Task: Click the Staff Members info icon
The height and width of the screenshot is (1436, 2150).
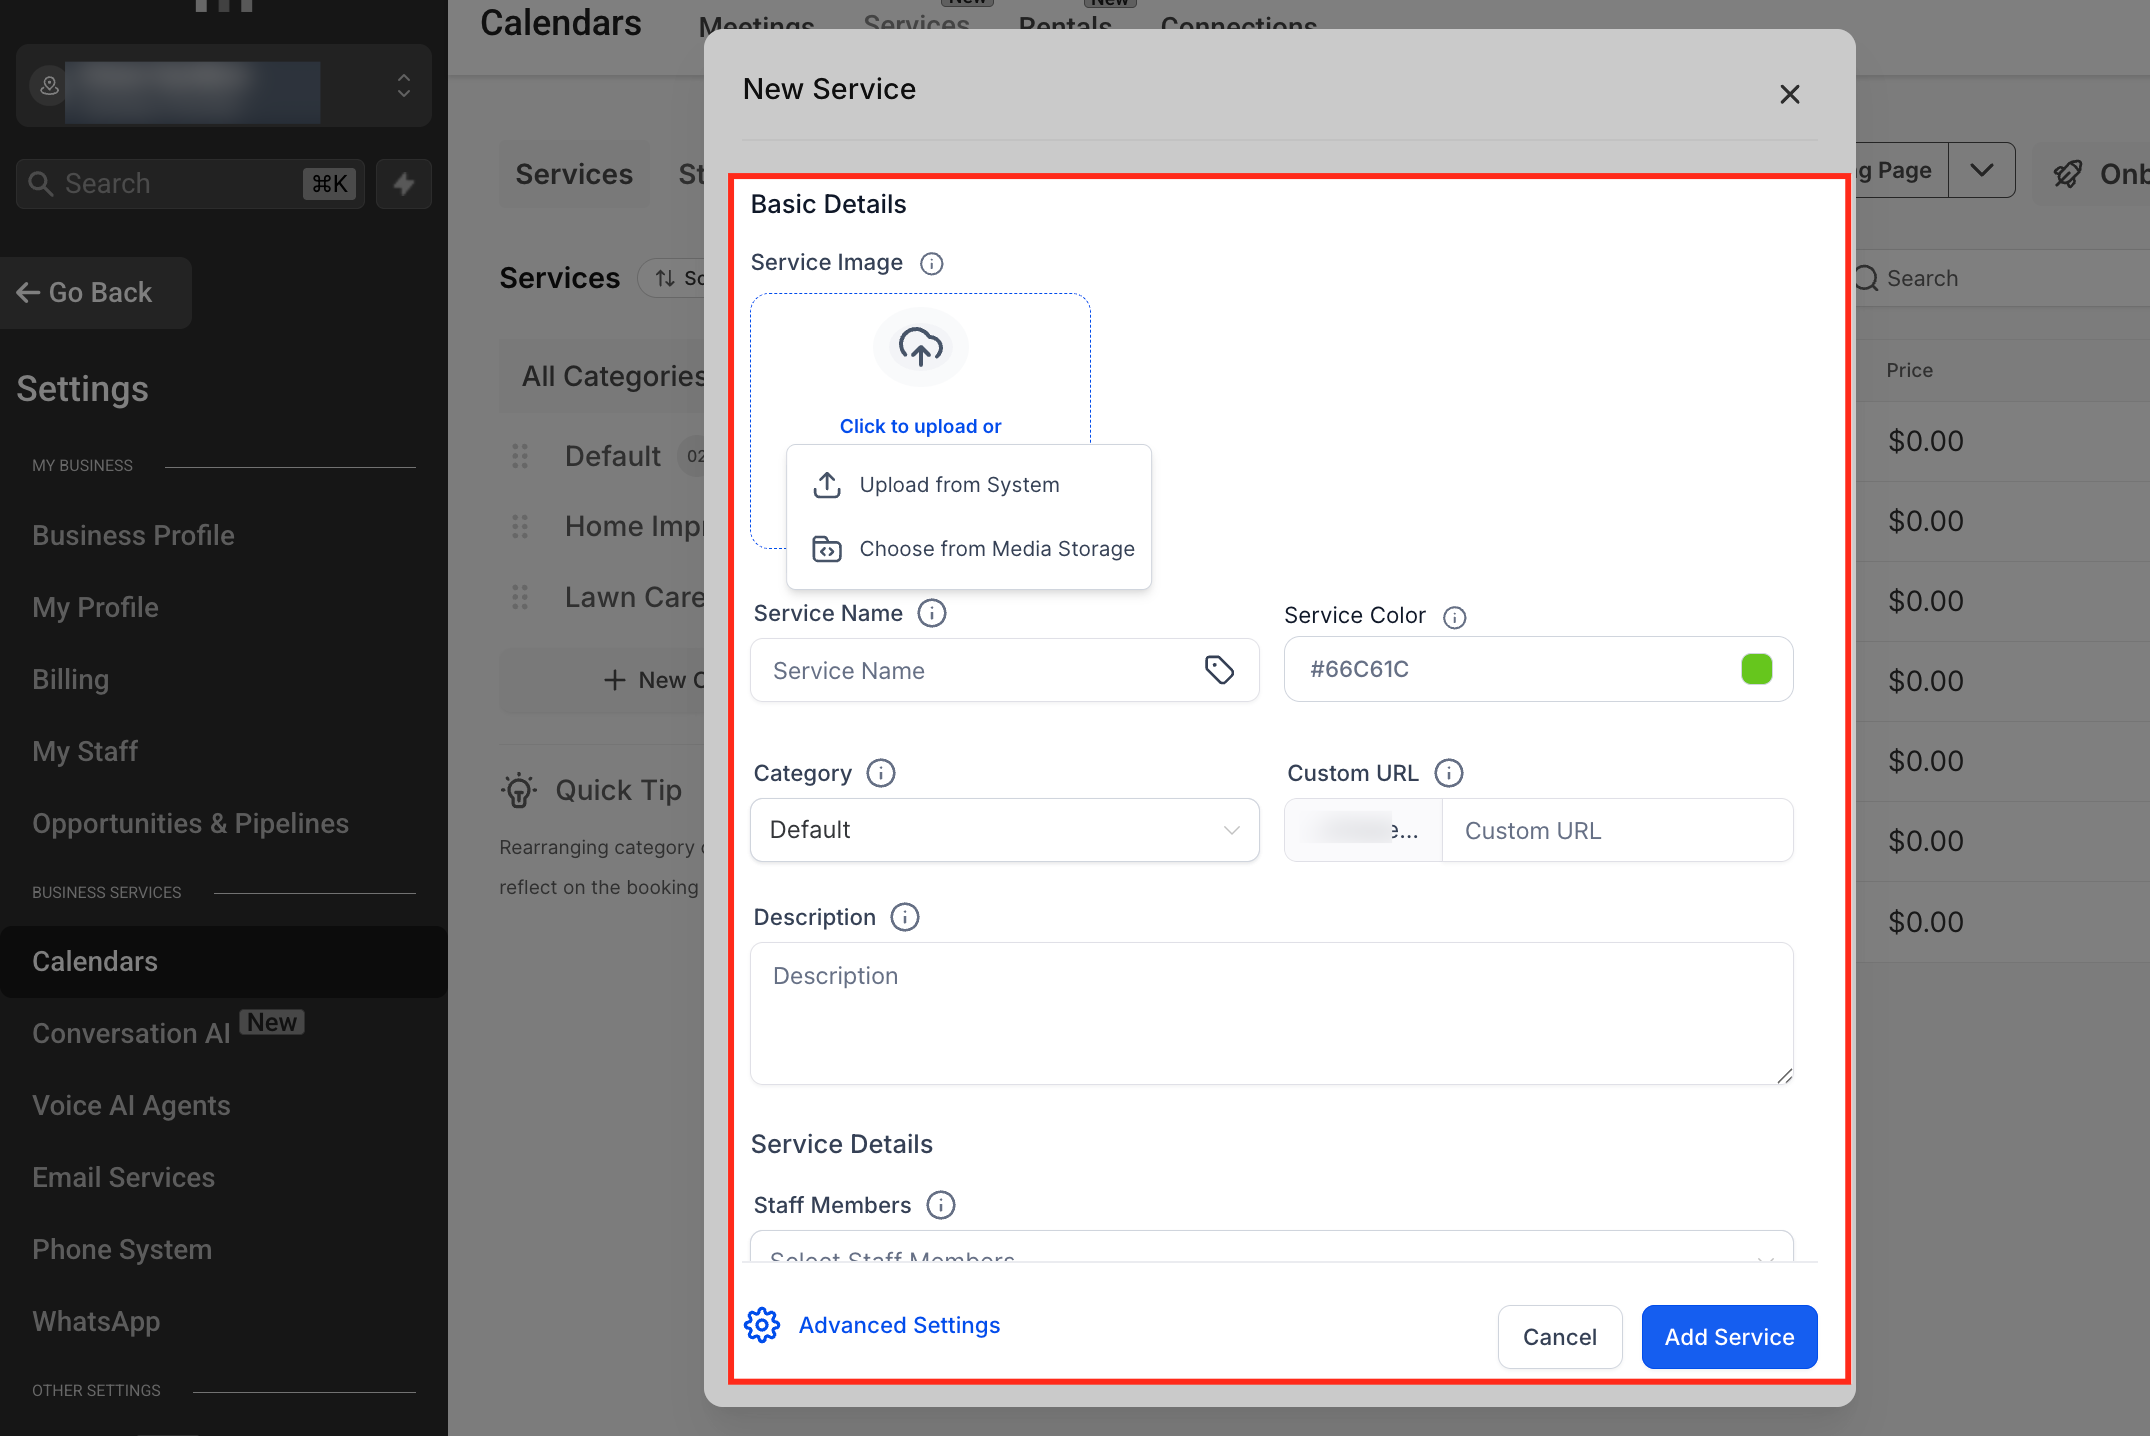Action: click(x=940, y=1205)
